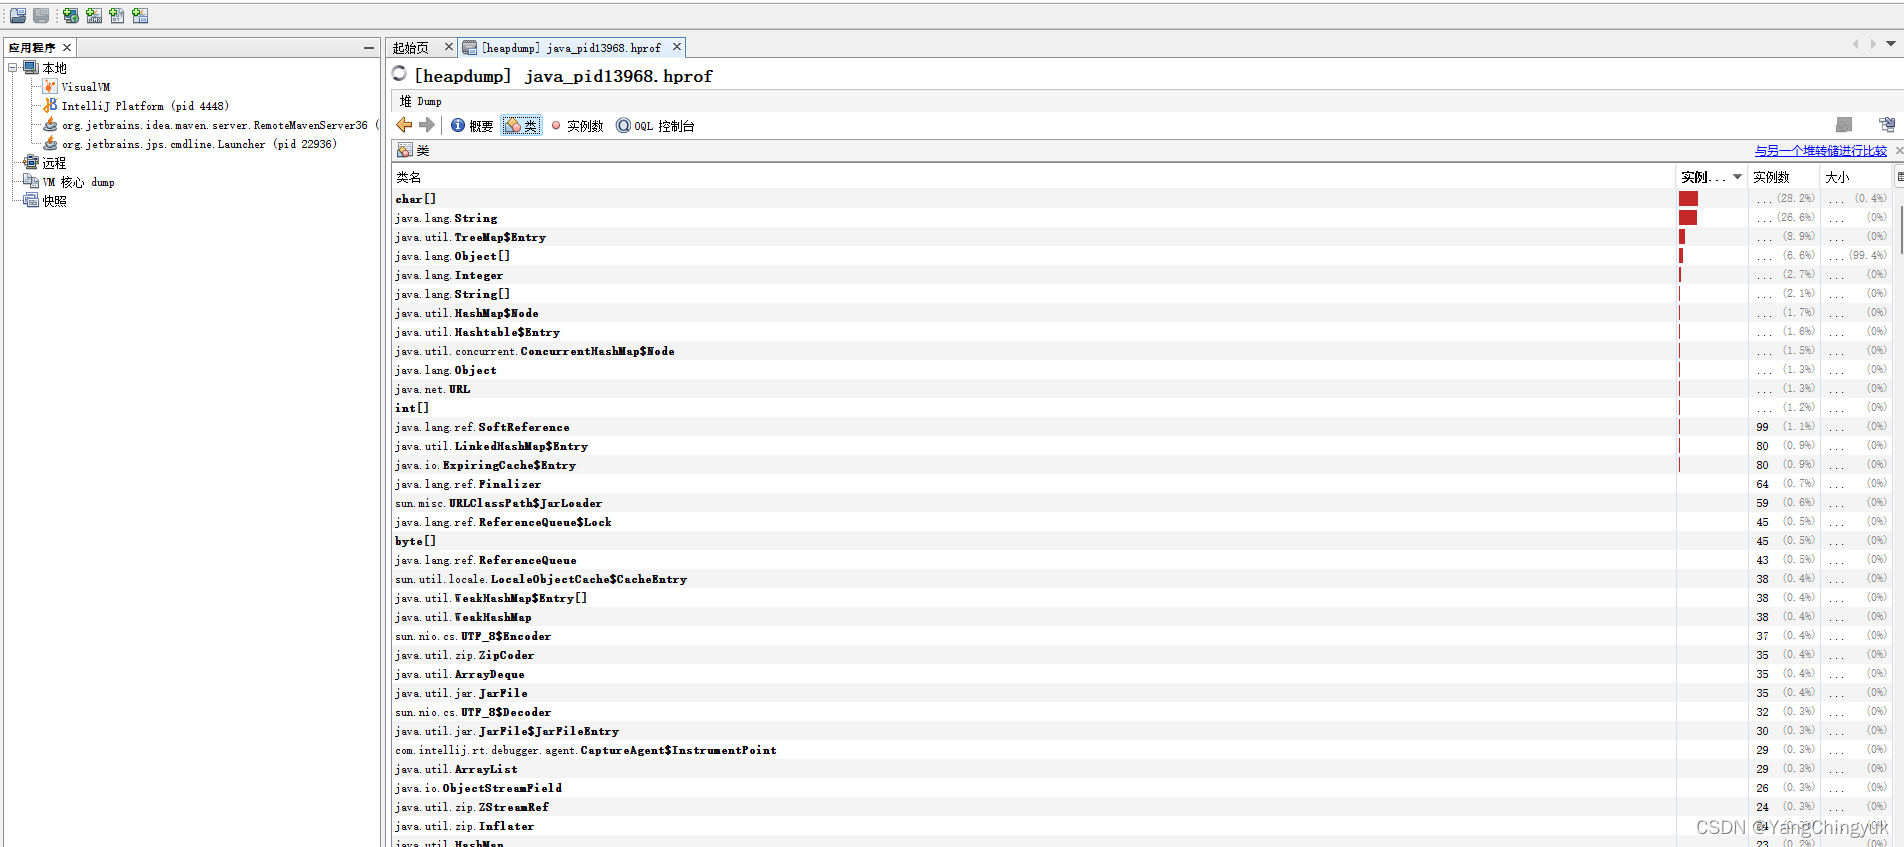
Task: Click Add JMX Connection toolbar icon
Action: coord(94,15)
